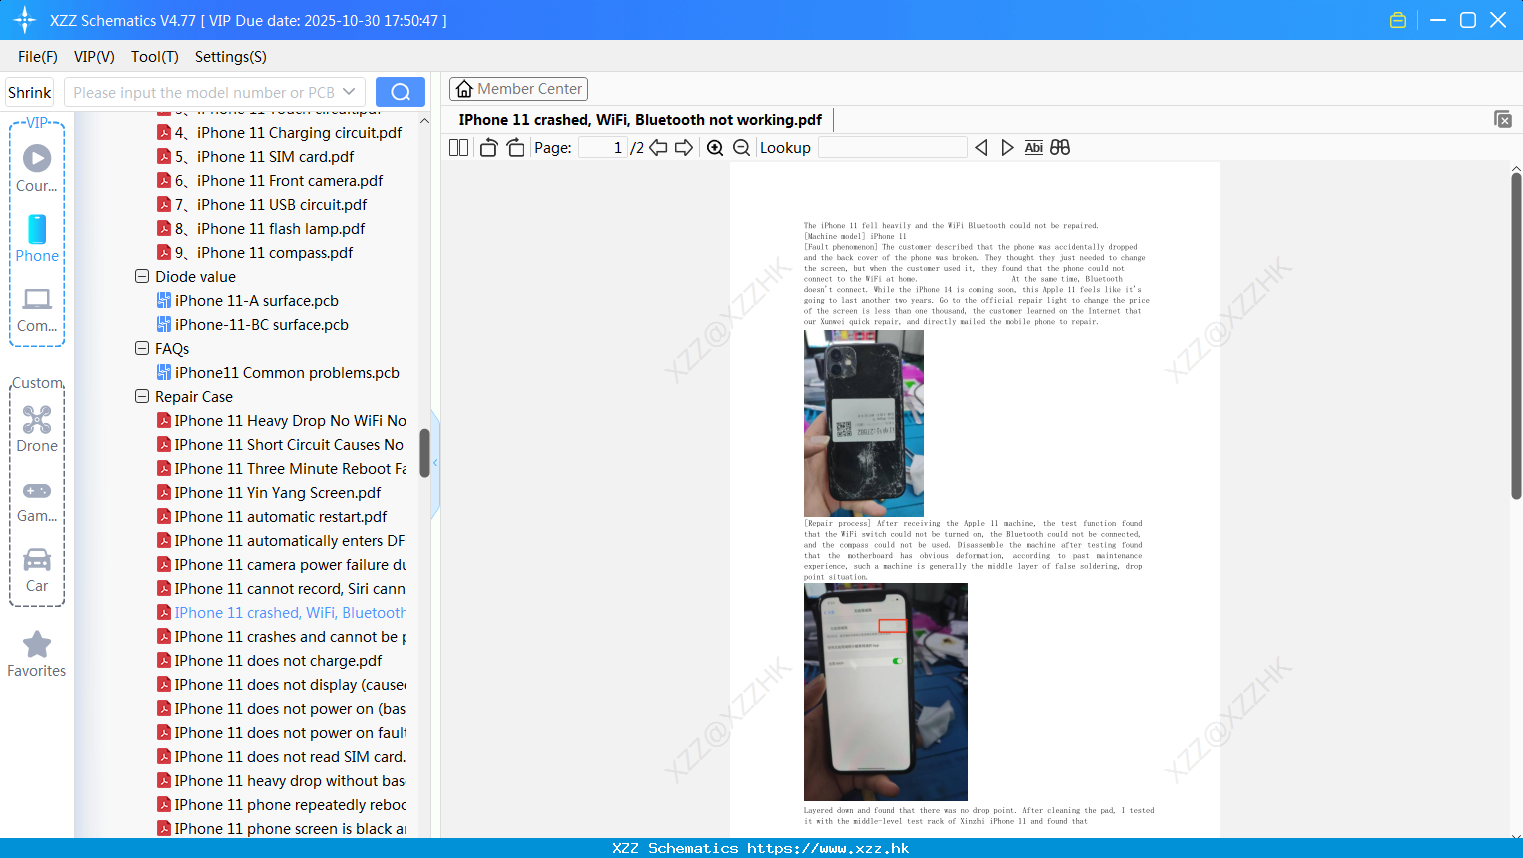Click the blue search button
This screenshot has width=1523, height=858.
(x=400, y=92)
